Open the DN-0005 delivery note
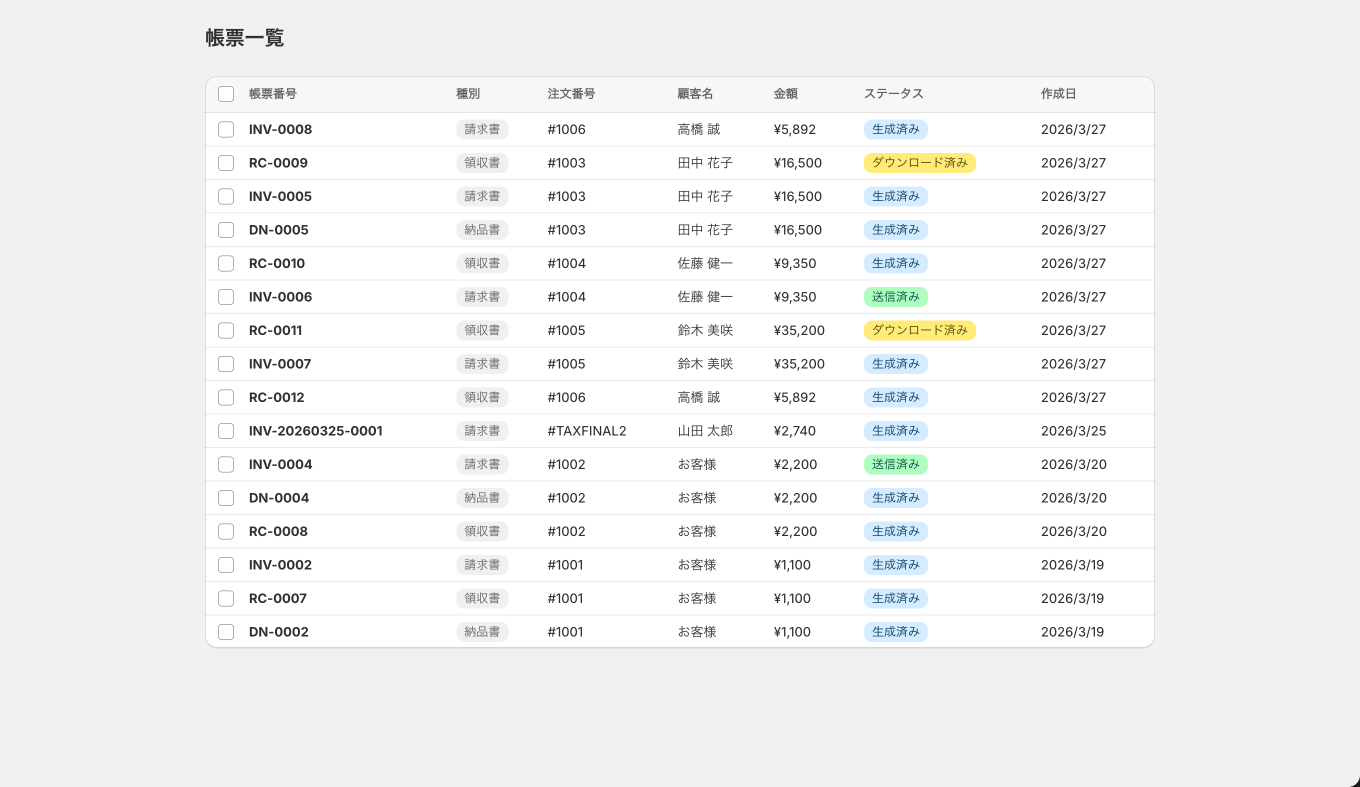 pyautogui.click(x=278, y=230)
